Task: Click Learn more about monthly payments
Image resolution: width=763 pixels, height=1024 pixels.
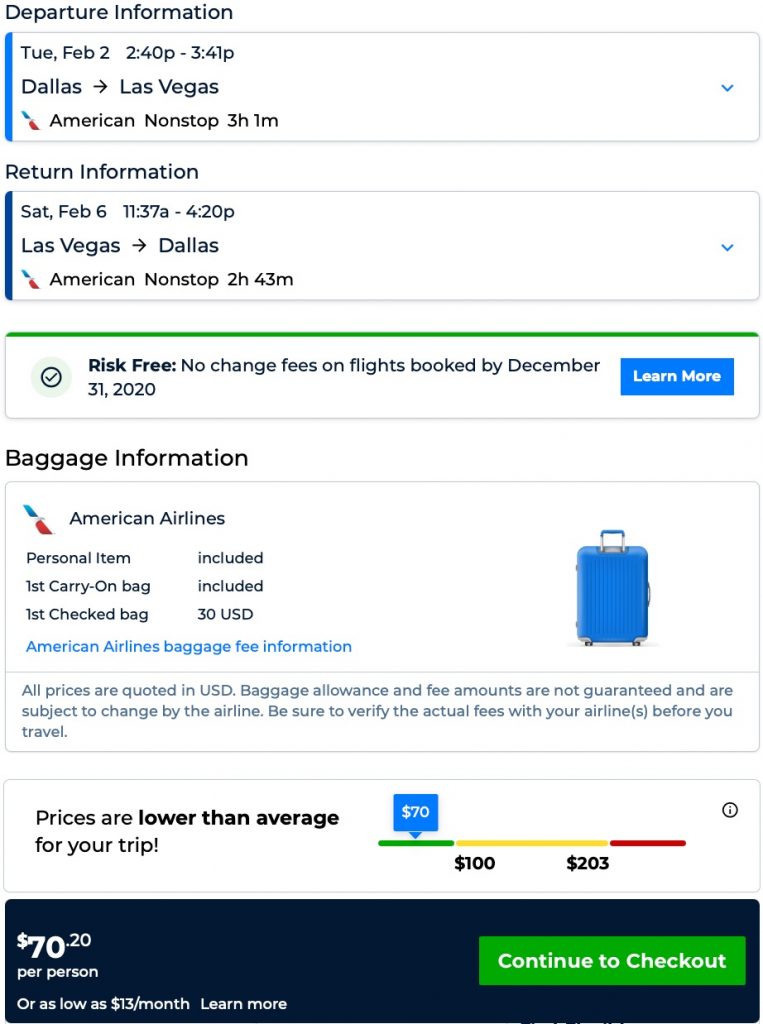Action: click(243, 1004)
